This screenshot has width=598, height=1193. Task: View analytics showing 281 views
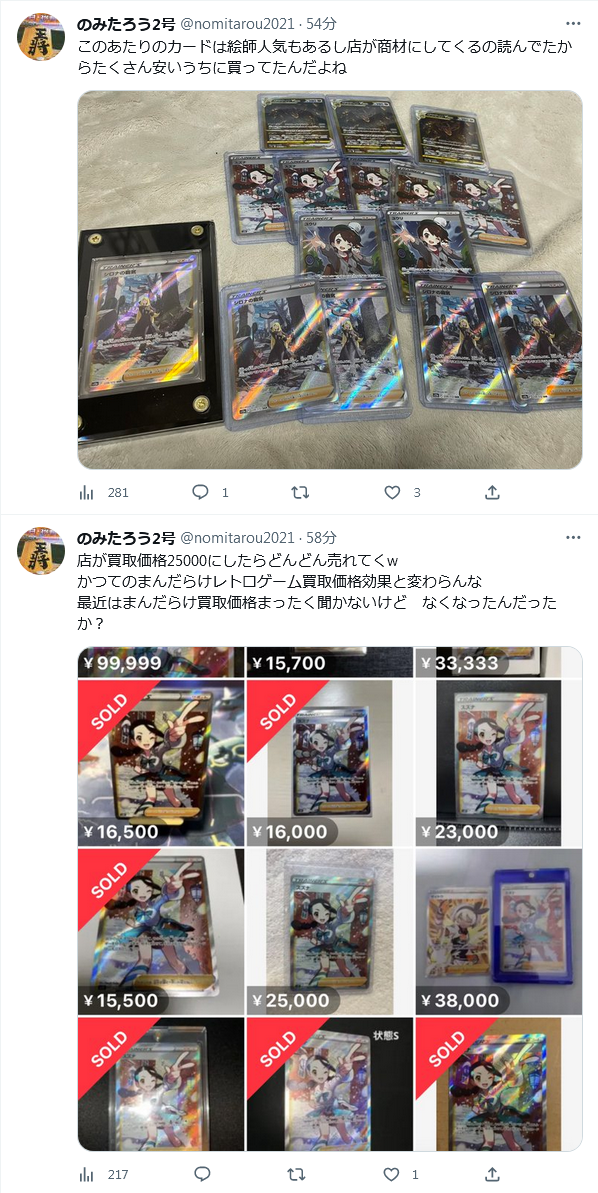pos(103,492)
